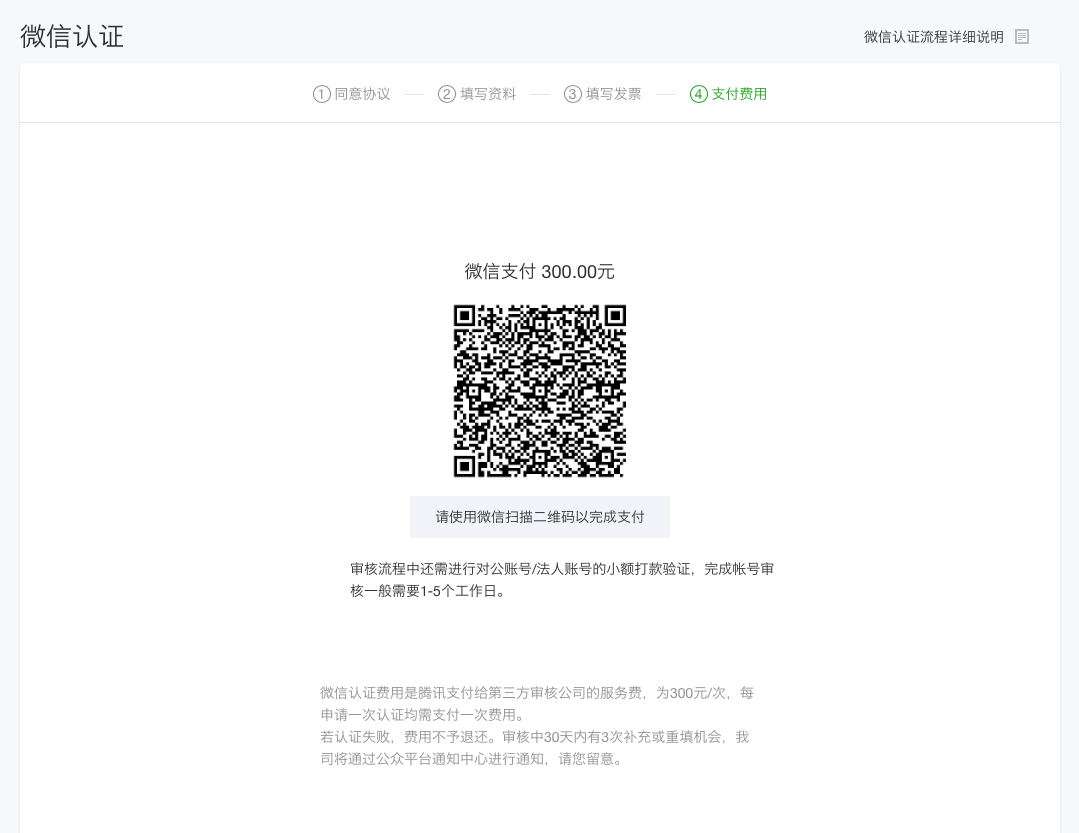Select step 4 支付费用
The height and width of the screenshot is (833, 1079).
point(729,94)
